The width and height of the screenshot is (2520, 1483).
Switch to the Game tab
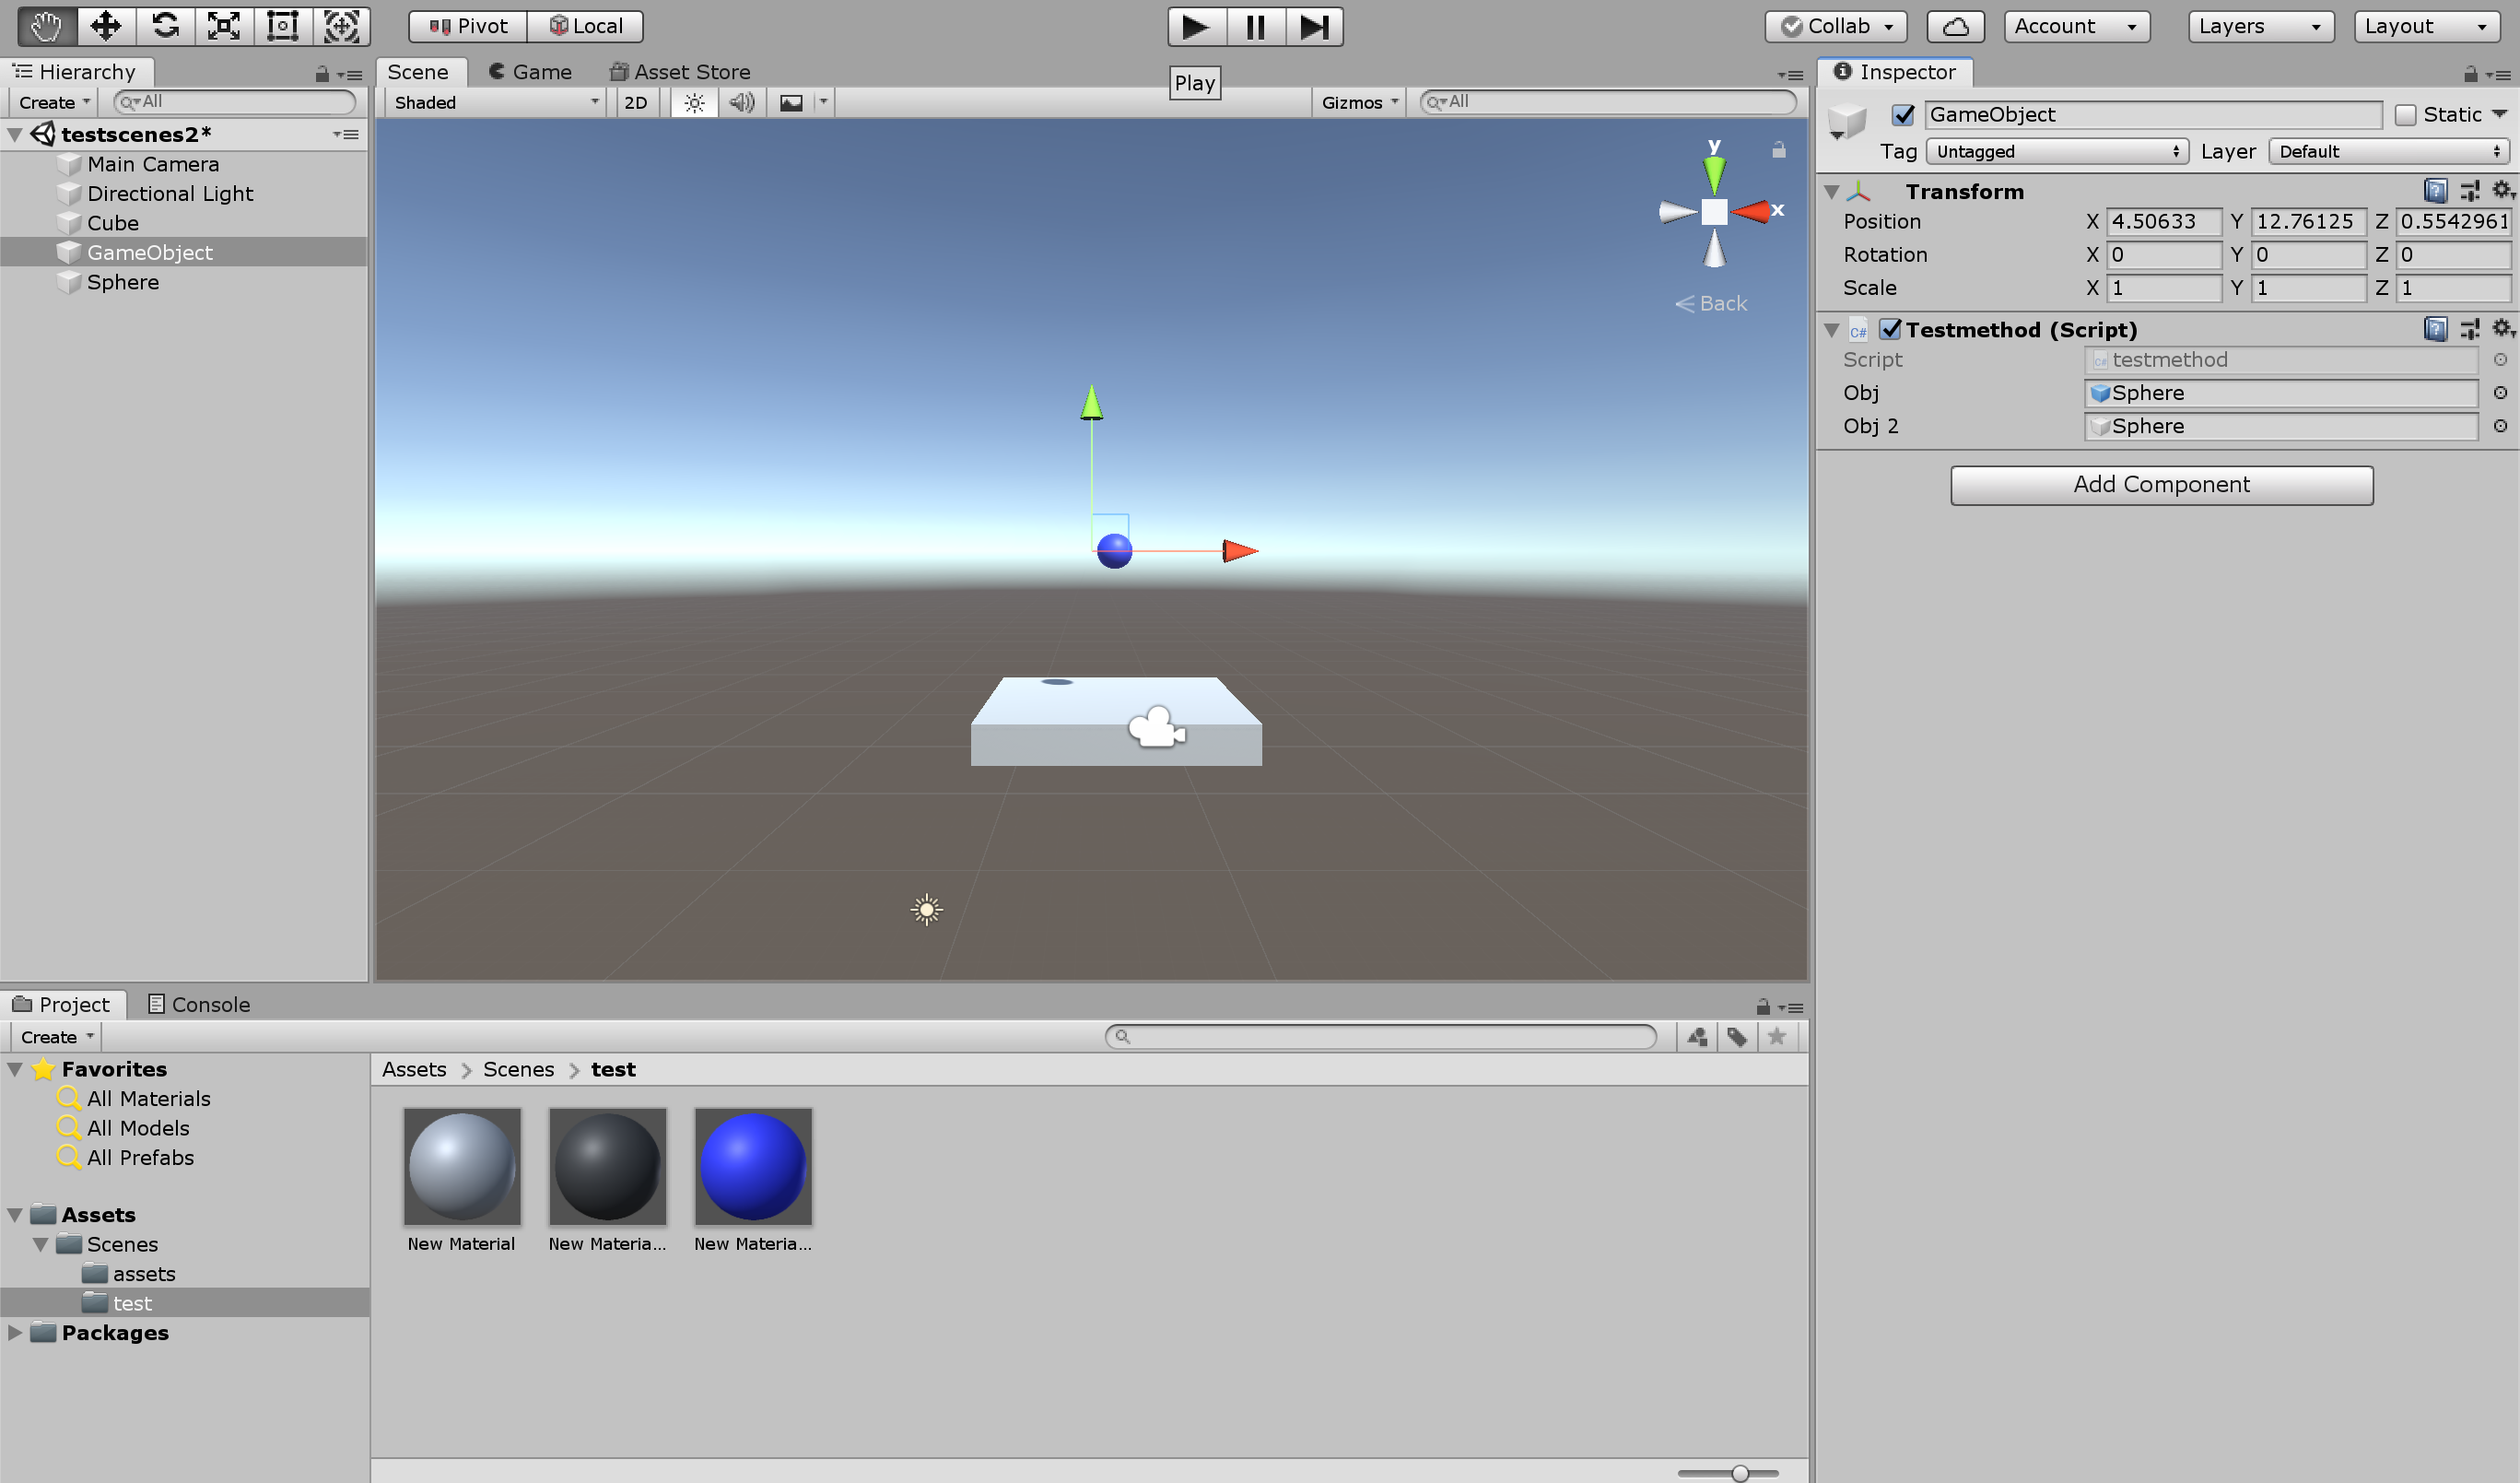530,72
